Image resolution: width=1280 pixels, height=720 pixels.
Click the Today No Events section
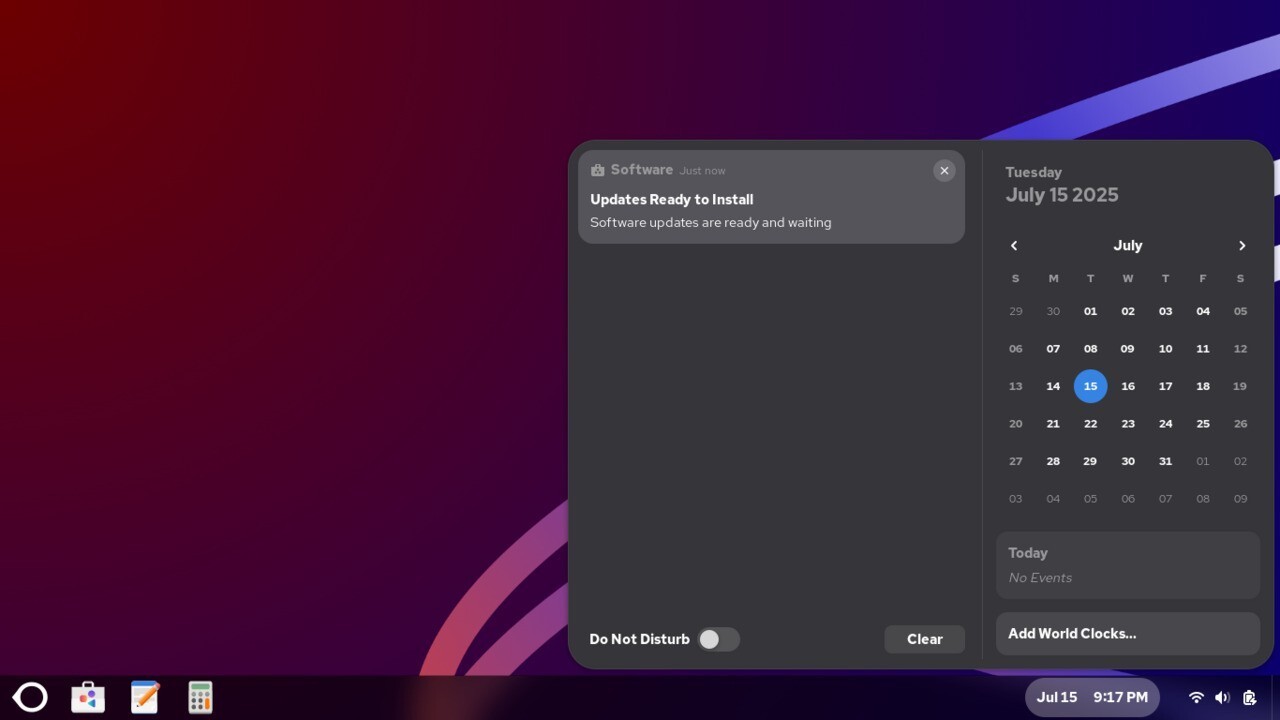tap(1127, 565)
